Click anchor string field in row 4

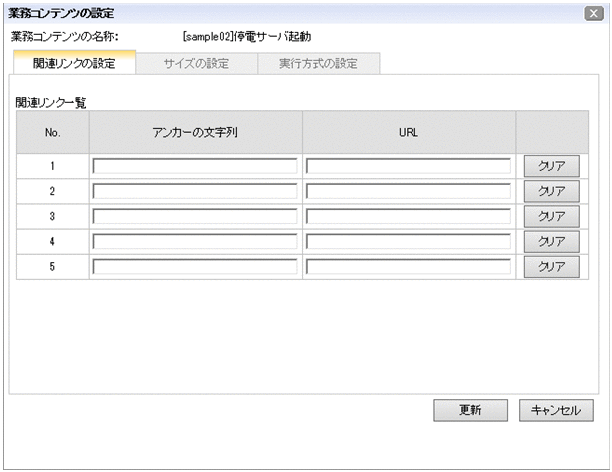tap(195, 241)
